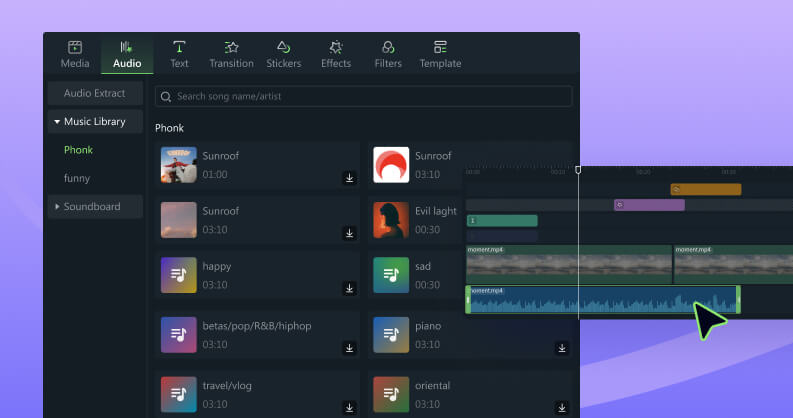Click the Audio Extract button
The height and width of the screenshot is (418, 793).
(x=95, y=93)
